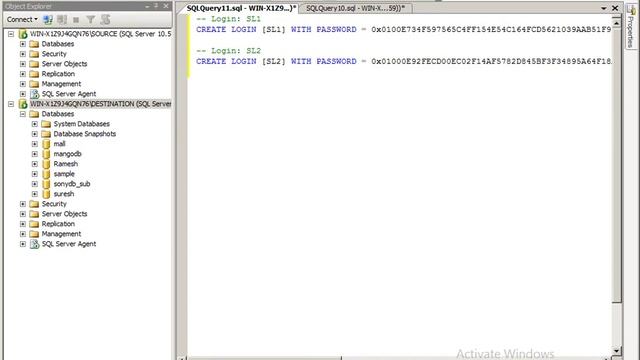Expand SQL Server Agent under SOURCE

23,94
